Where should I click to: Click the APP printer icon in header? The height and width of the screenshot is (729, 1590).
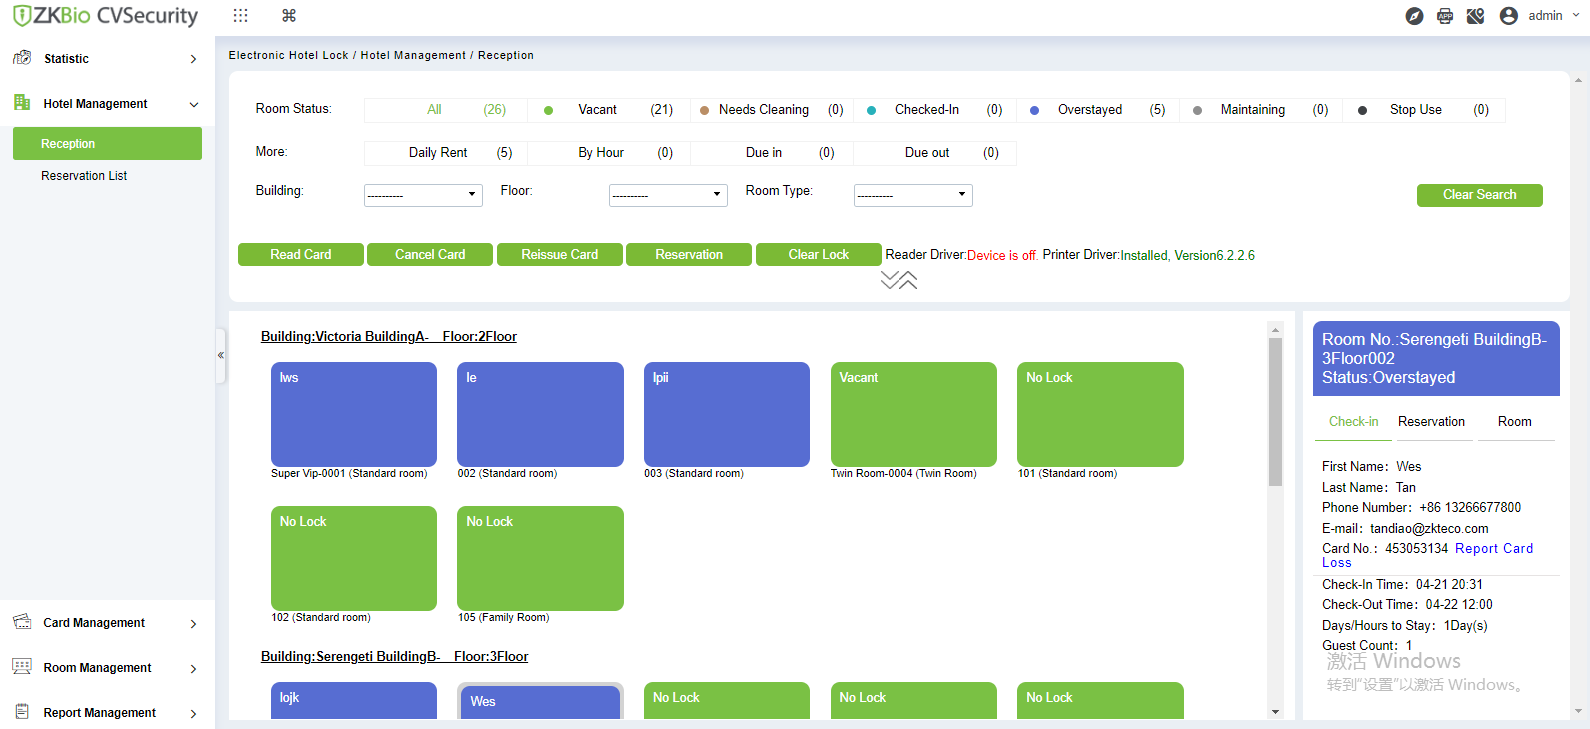1445,16
